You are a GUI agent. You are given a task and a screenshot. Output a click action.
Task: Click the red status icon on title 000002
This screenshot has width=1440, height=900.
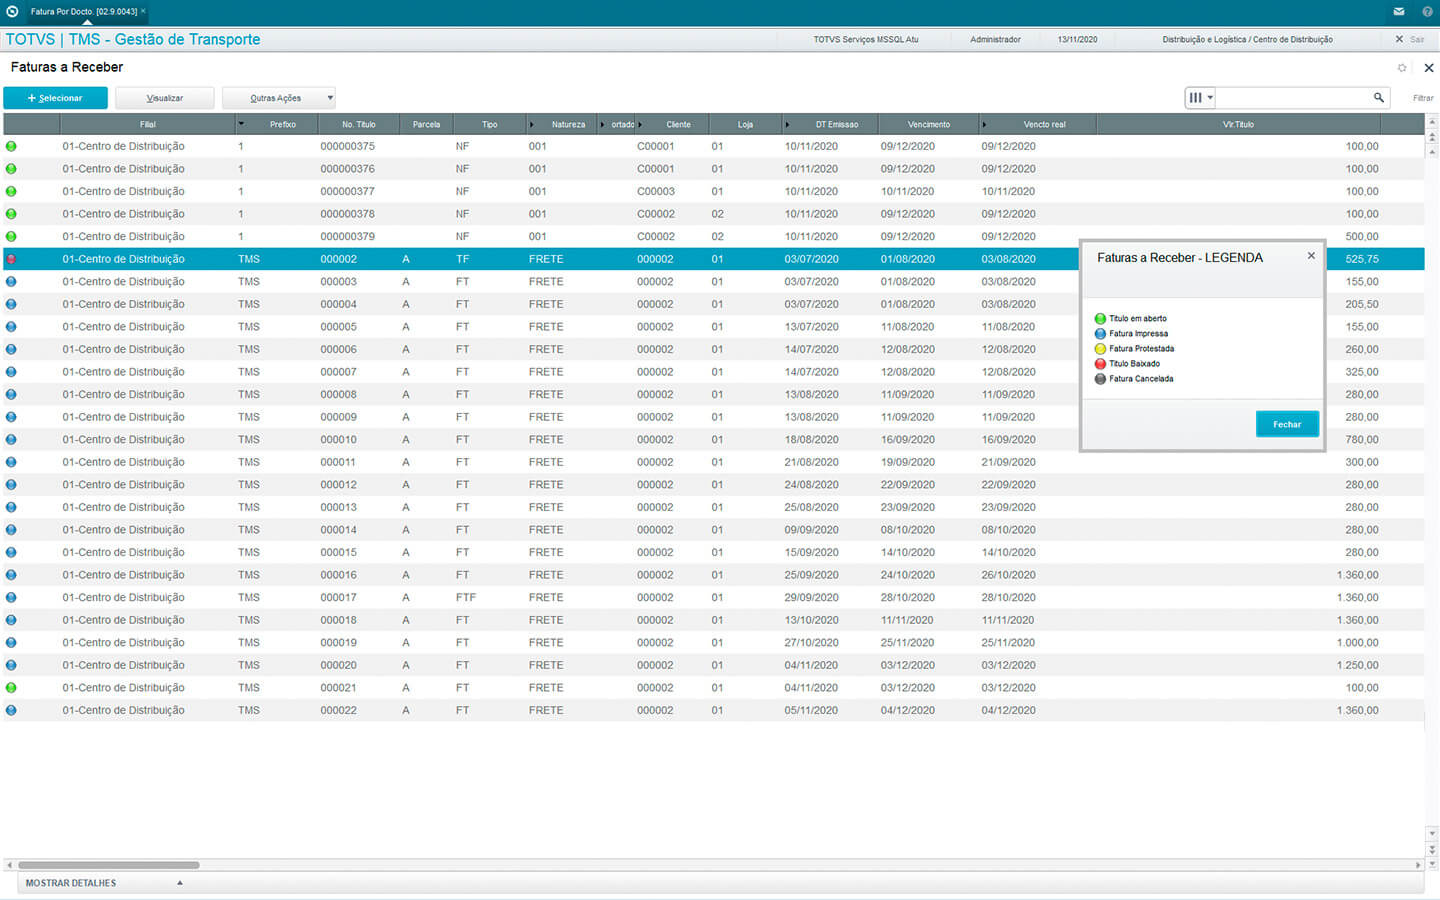[x=11, y=259]
